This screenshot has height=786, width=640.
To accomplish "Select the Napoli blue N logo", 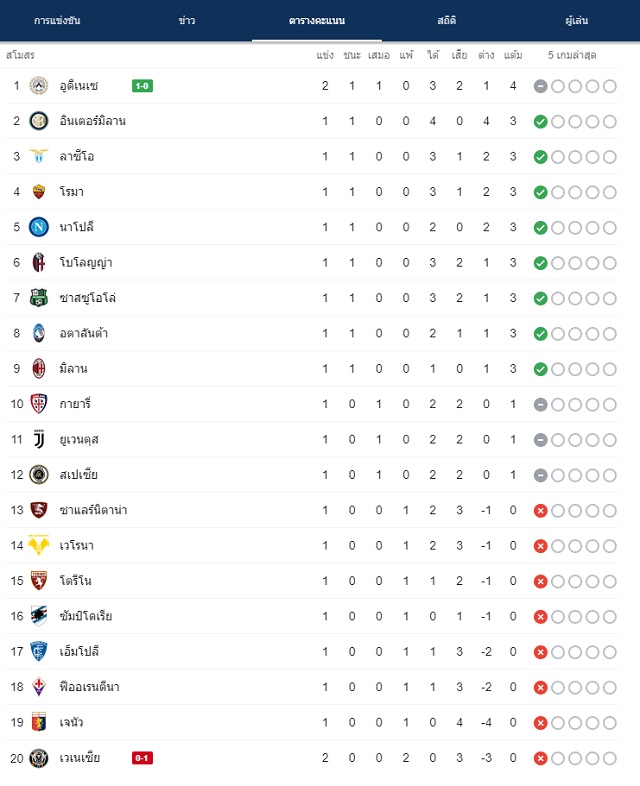I will [x=39, y=227].
